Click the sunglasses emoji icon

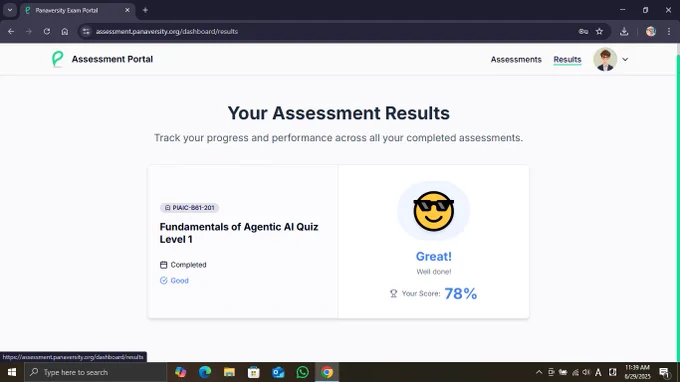click(434, 211)
